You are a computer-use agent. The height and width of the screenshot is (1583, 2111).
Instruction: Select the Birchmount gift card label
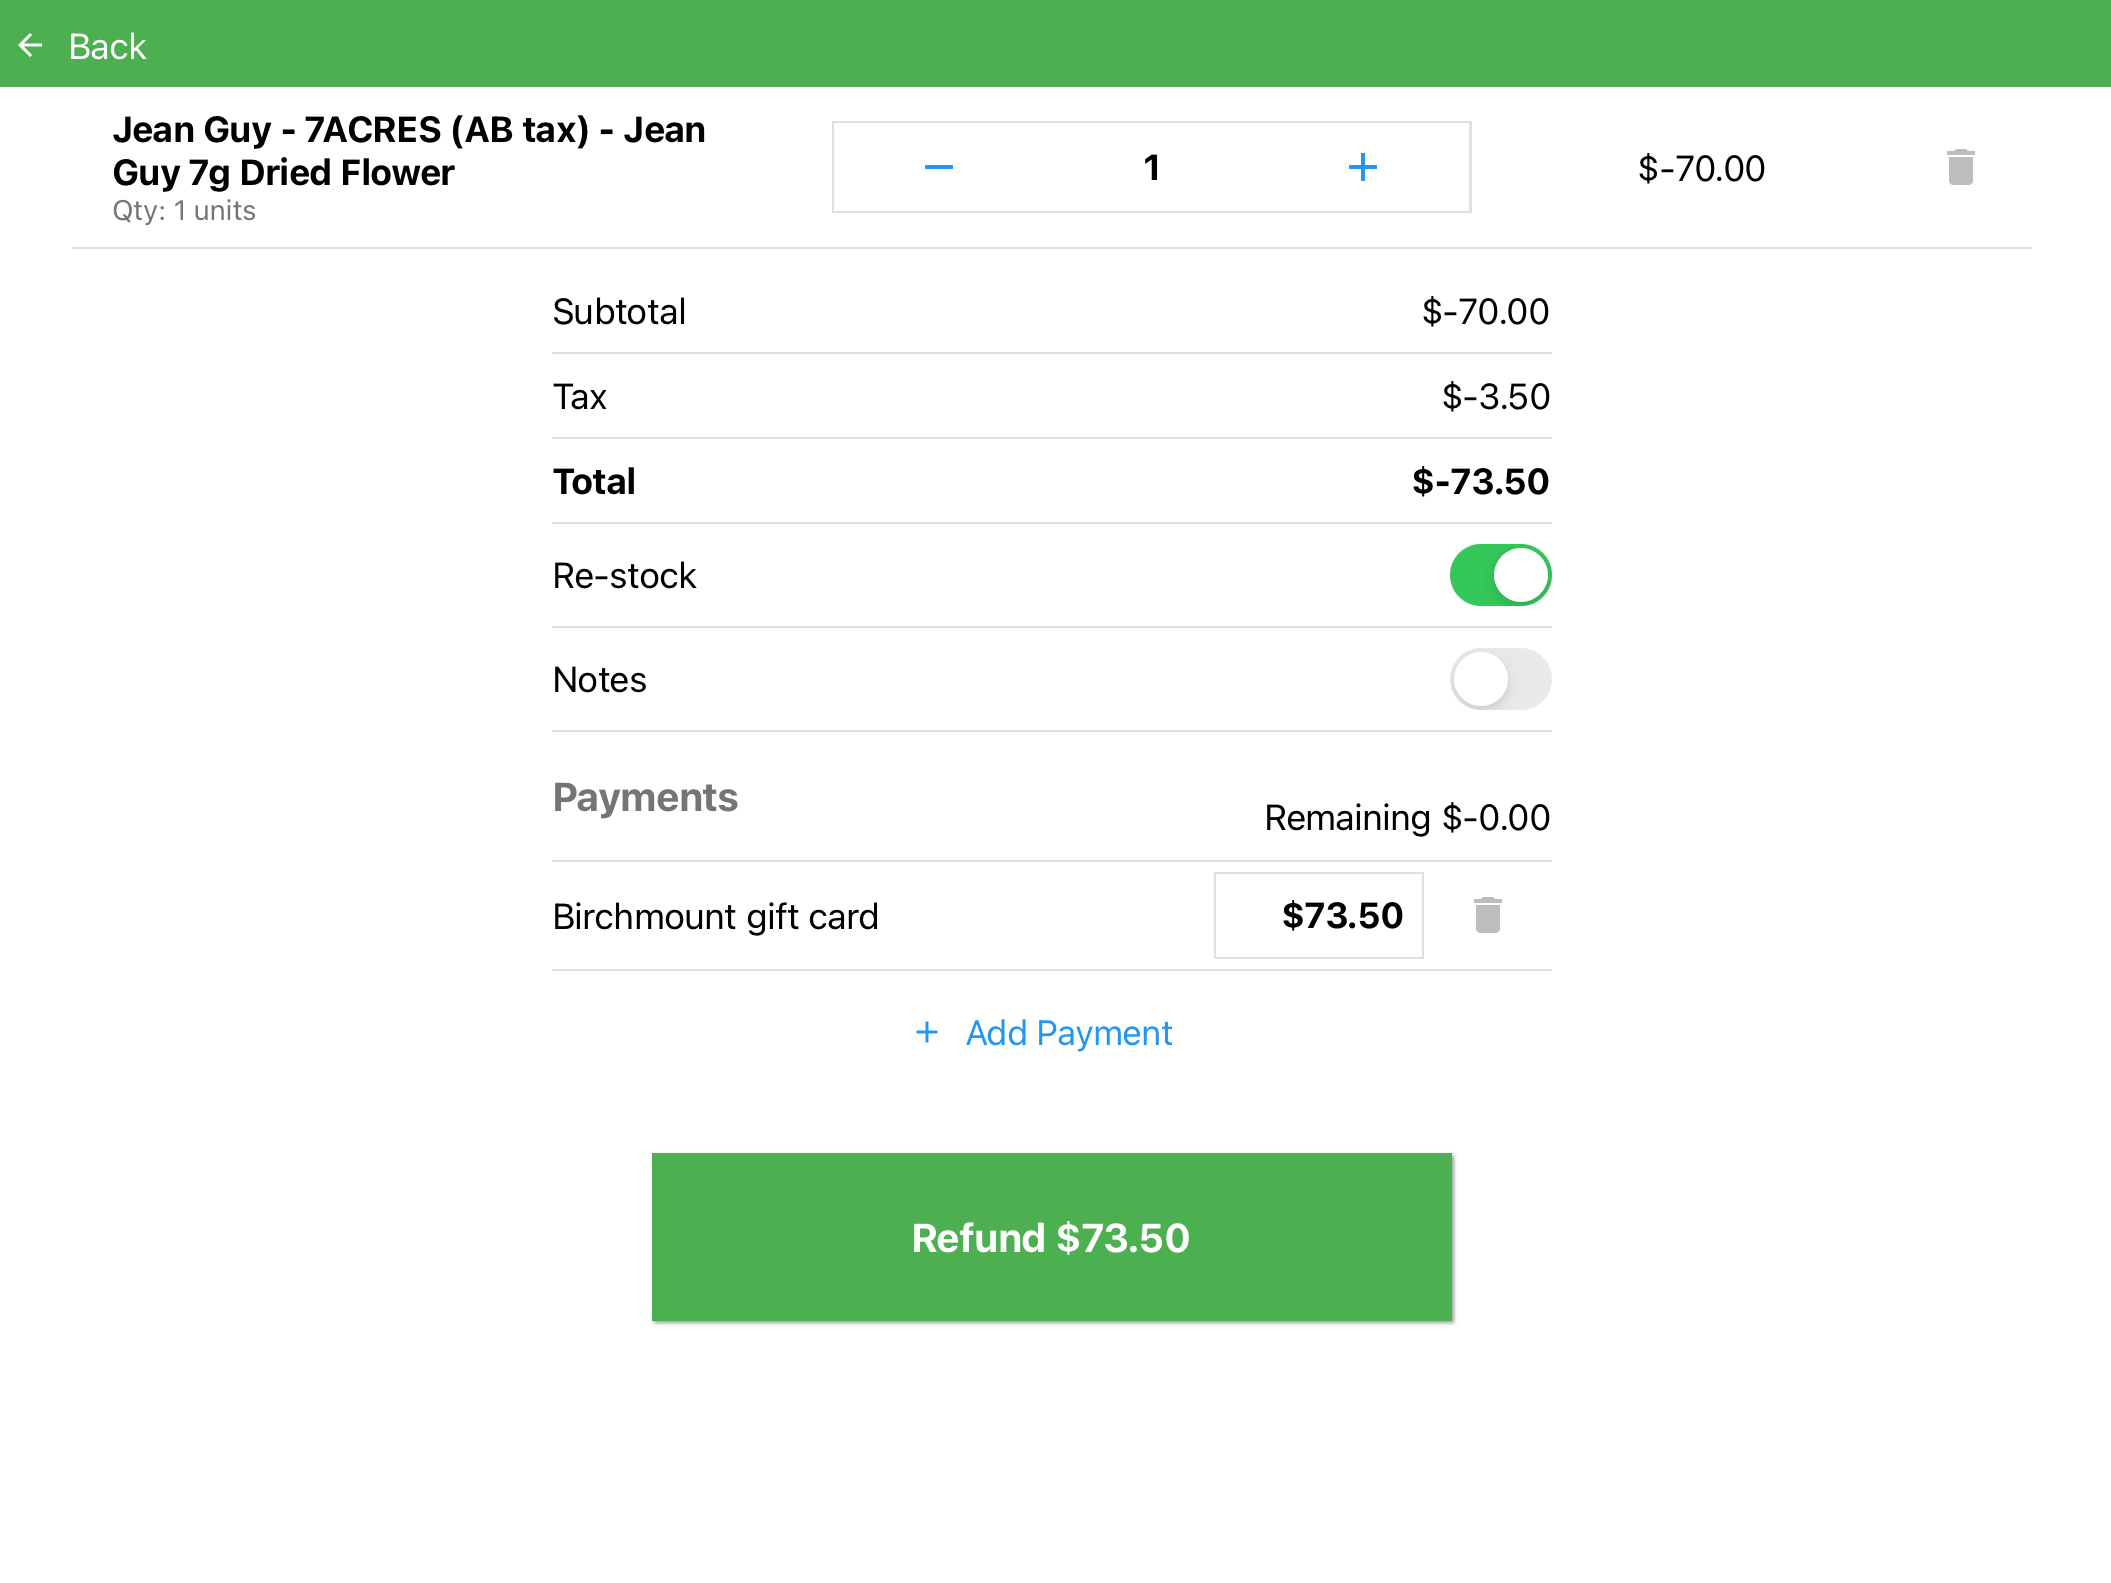(x=715, y=916)
